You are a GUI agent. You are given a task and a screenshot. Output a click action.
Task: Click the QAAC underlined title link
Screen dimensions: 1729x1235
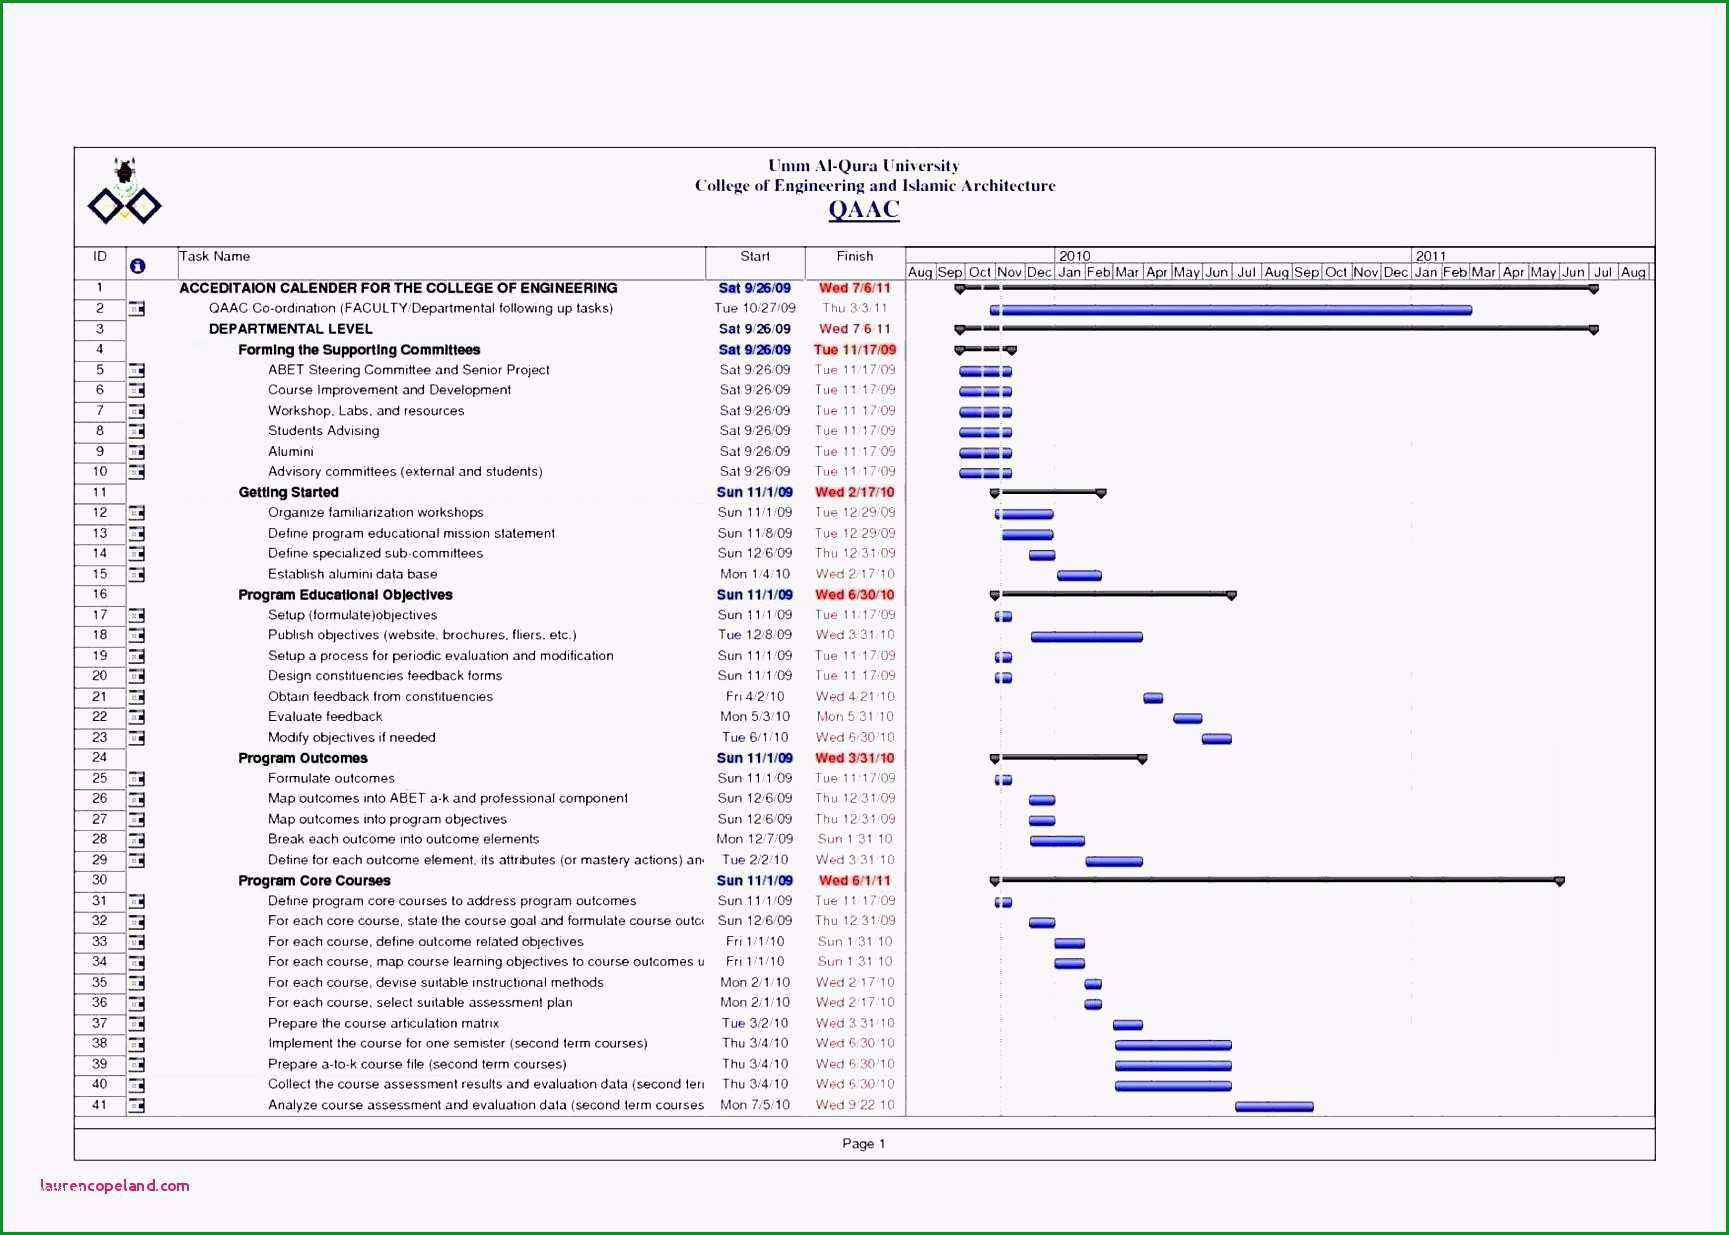click(864, 210)
